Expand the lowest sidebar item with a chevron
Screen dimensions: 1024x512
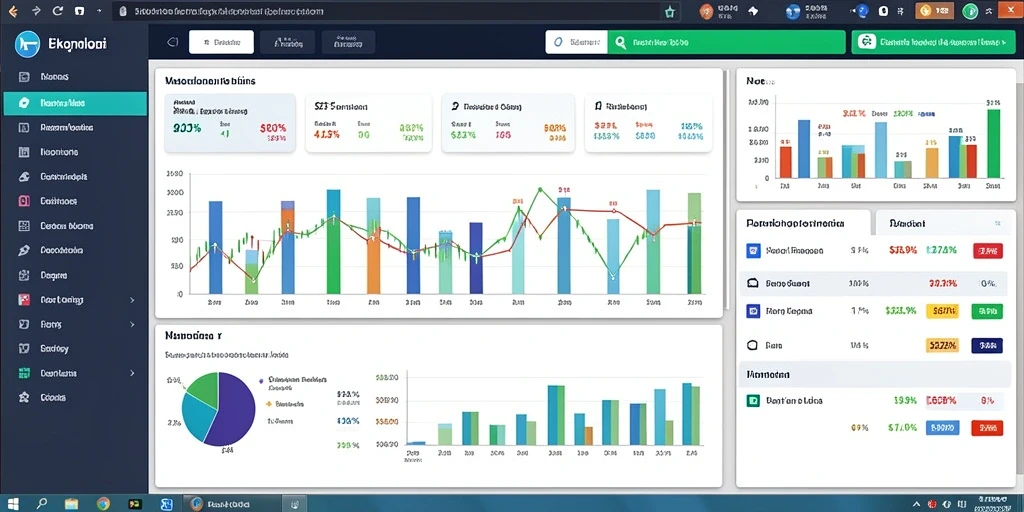[x=132, y=373]
